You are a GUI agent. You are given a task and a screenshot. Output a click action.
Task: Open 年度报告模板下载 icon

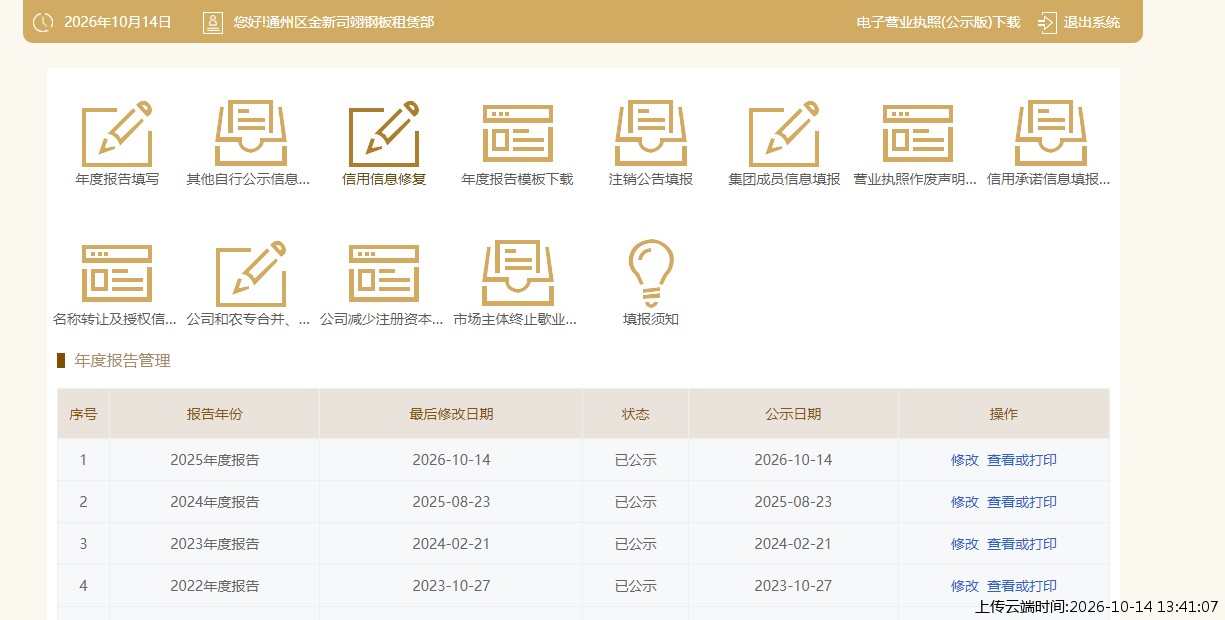tap(517, 134)
